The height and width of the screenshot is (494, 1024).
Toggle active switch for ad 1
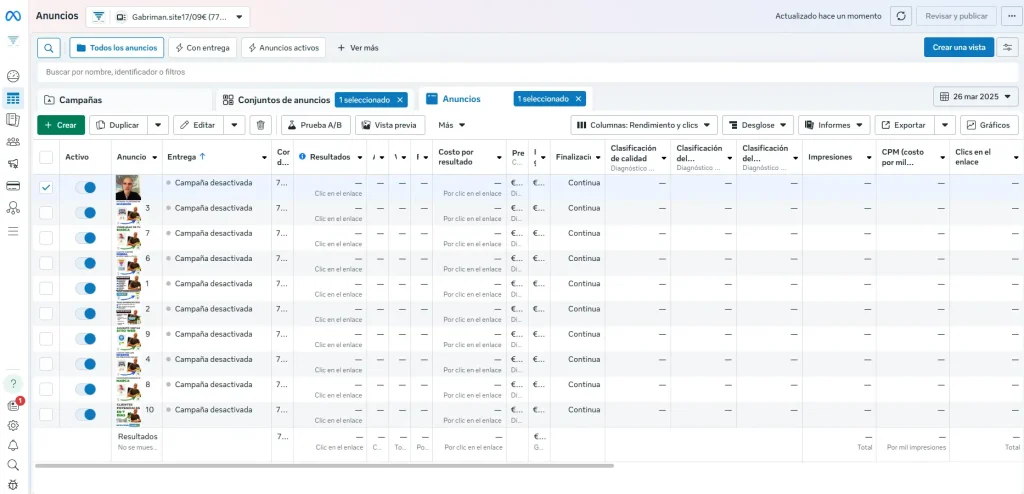tap(86, 288)
